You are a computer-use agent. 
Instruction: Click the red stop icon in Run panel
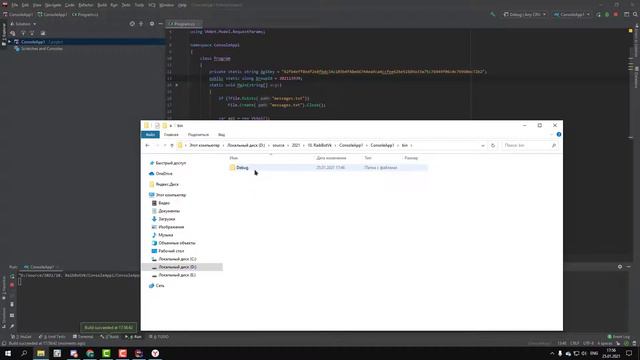pyautogui.click(x=12, y=285)
